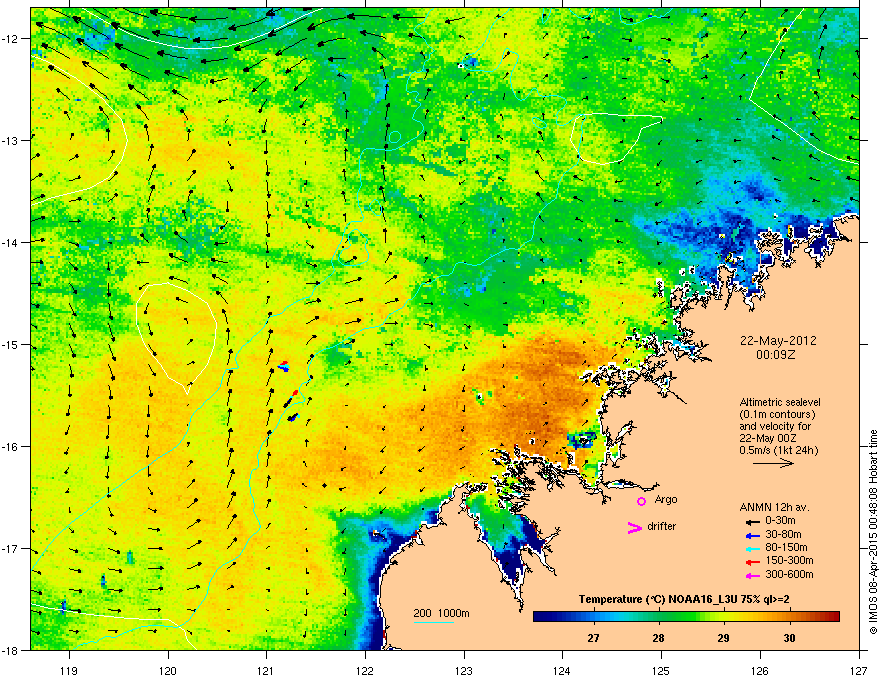Click the '80-150m' depth label
Screen dimensions: 880x680
[786, 548]
